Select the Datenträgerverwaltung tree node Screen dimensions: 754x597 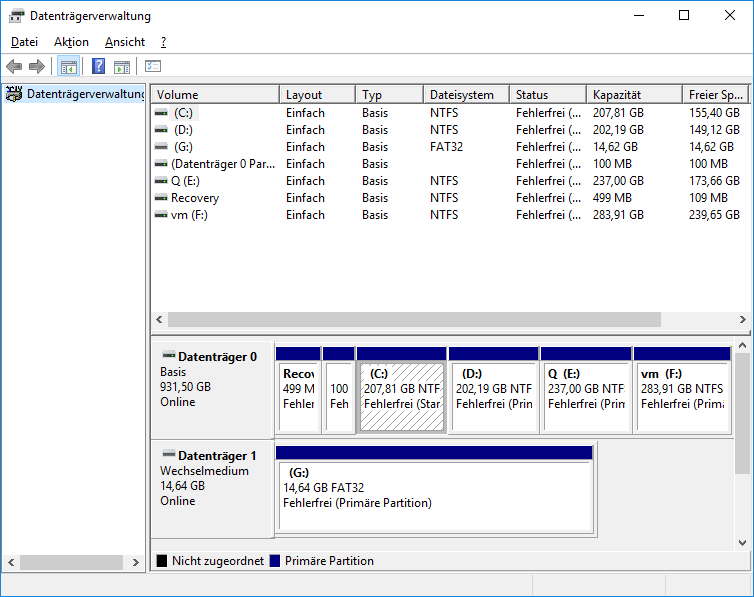pyautogui.click(x=75, y=94)
